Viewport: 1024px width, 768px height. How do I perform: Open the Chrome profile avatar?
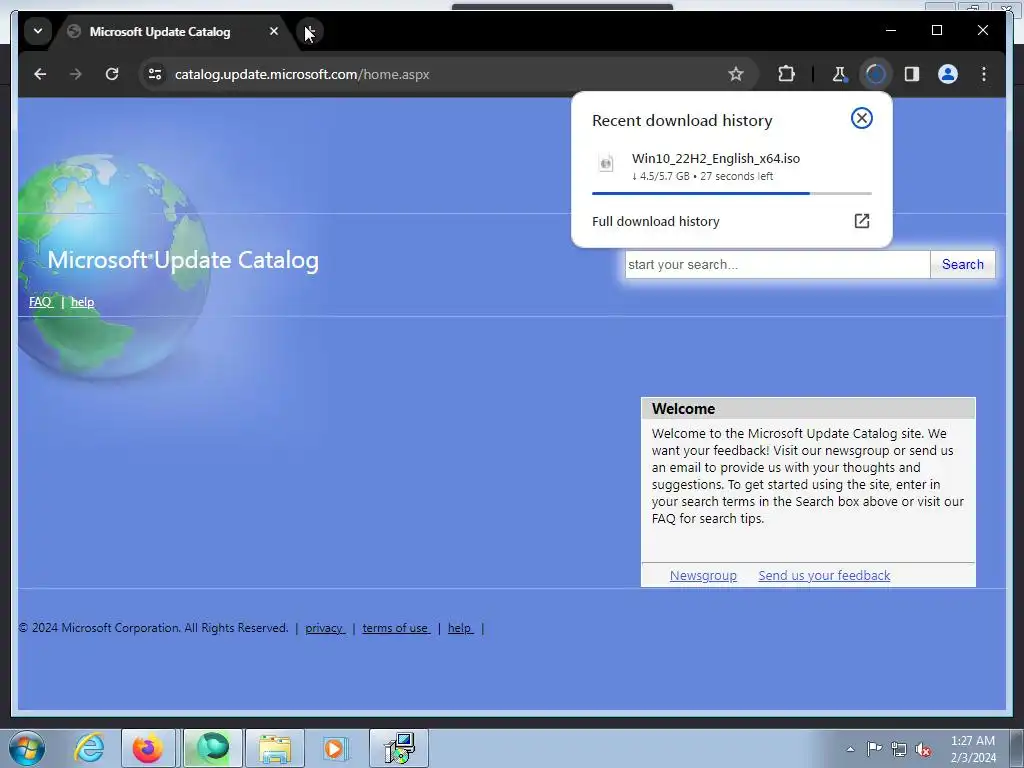(x=948, y=74)
